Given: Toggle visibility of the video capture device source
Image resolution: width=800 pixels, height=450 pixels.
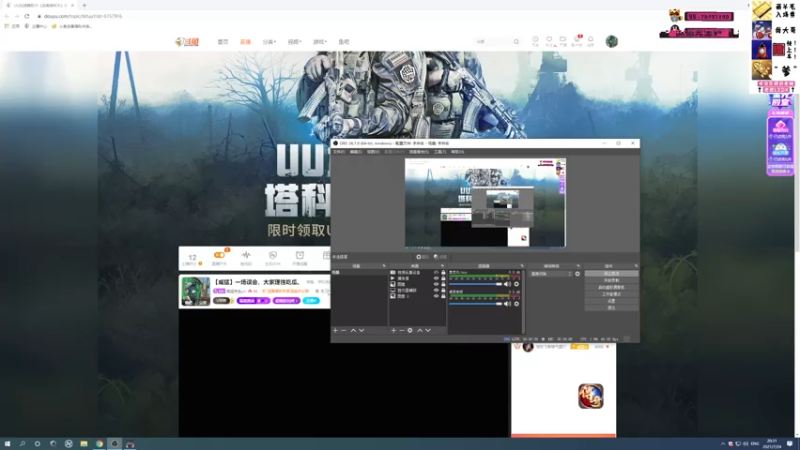Looking at the screenshot, I should click(436, 272).
